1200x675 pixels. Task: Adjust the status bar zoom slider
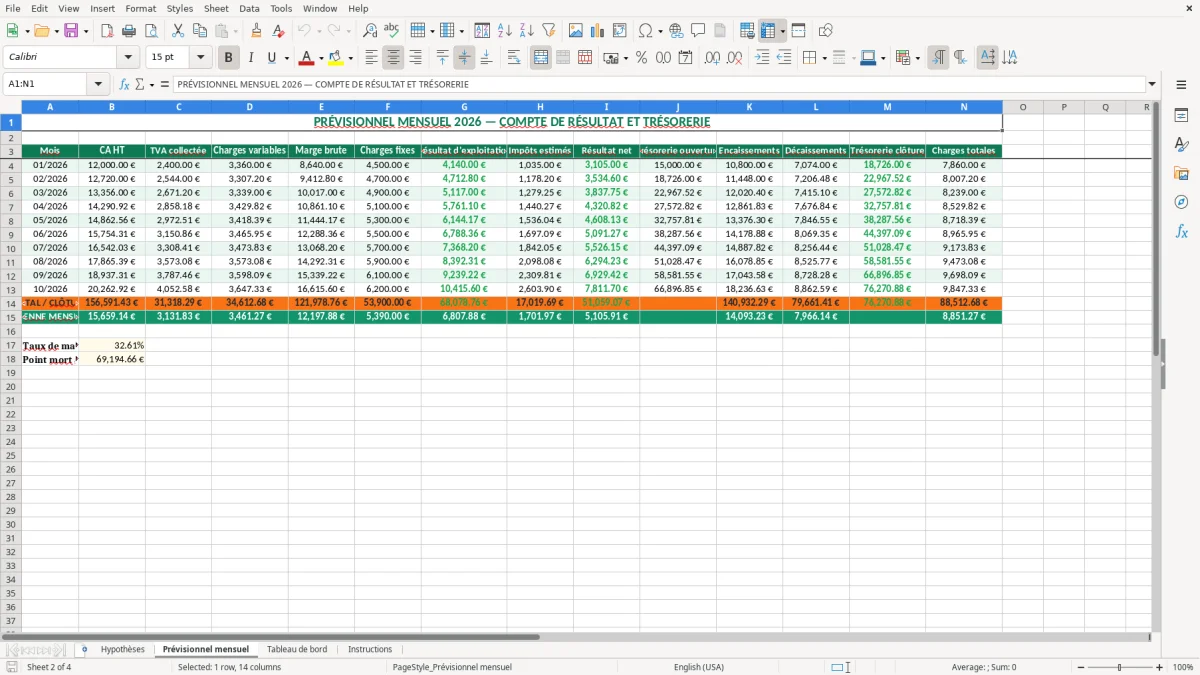1120,667
